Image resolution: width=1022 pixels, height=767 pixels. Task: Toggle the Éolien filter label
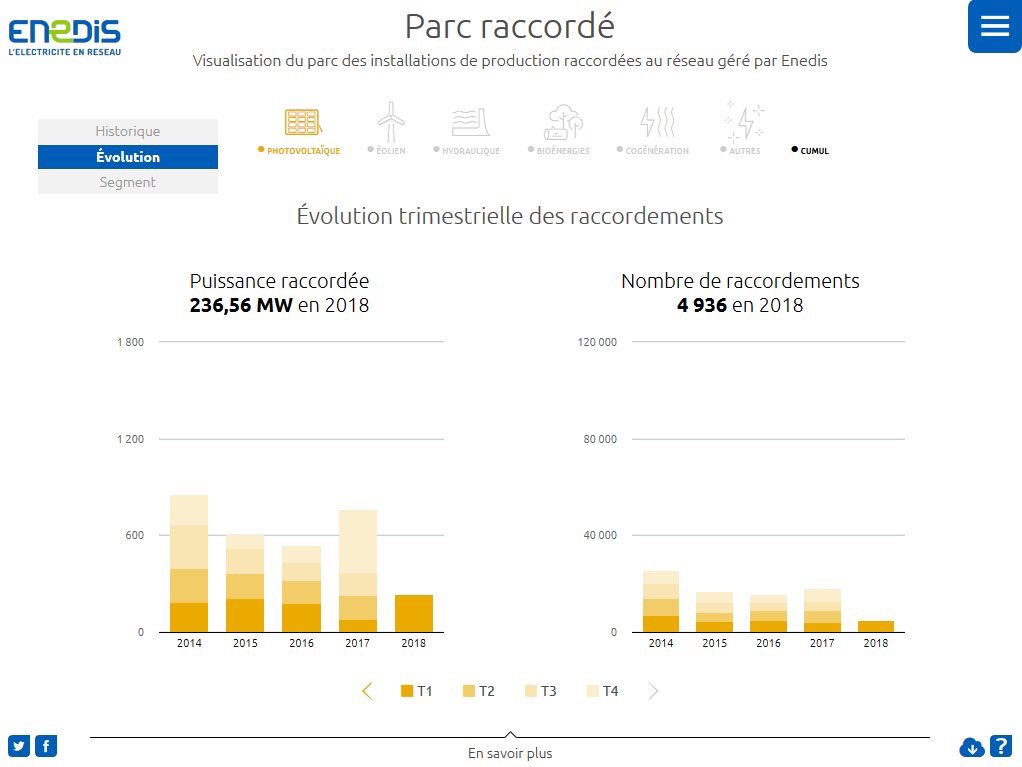[387, 151]
